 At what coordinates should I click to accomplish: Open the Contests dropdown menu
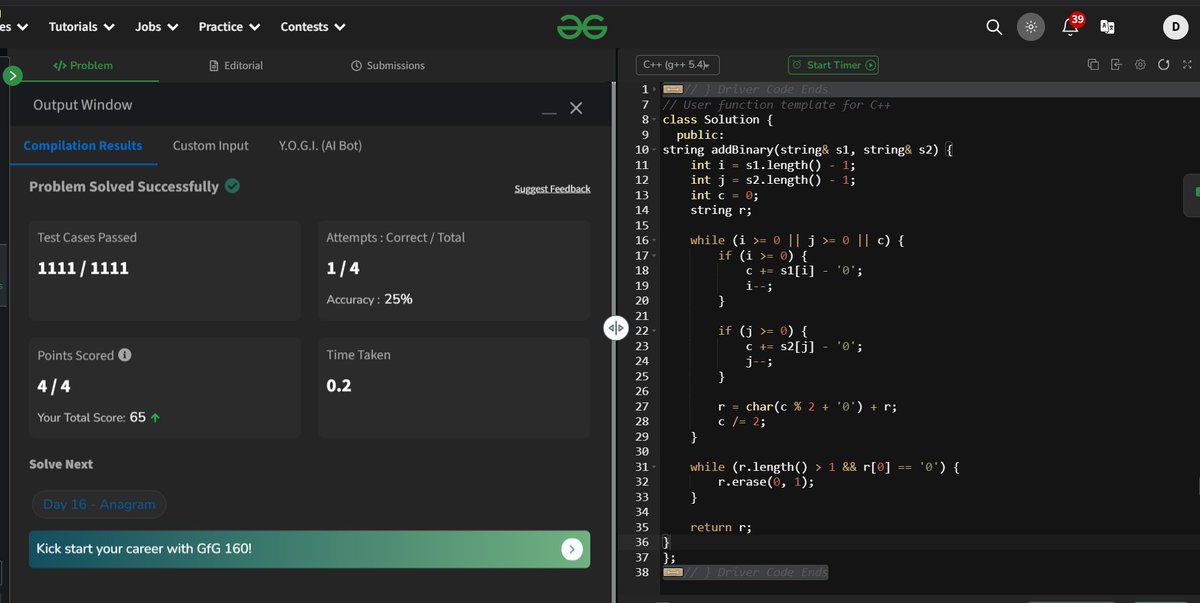[313, 27]
